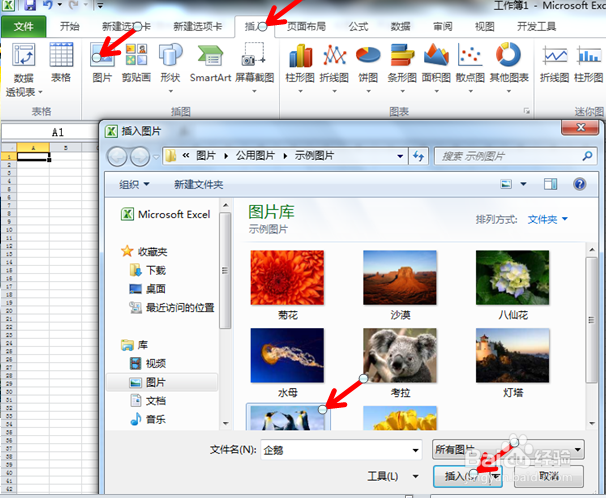Open the address path history dropdown
The image size is (606, 498).
400,156
